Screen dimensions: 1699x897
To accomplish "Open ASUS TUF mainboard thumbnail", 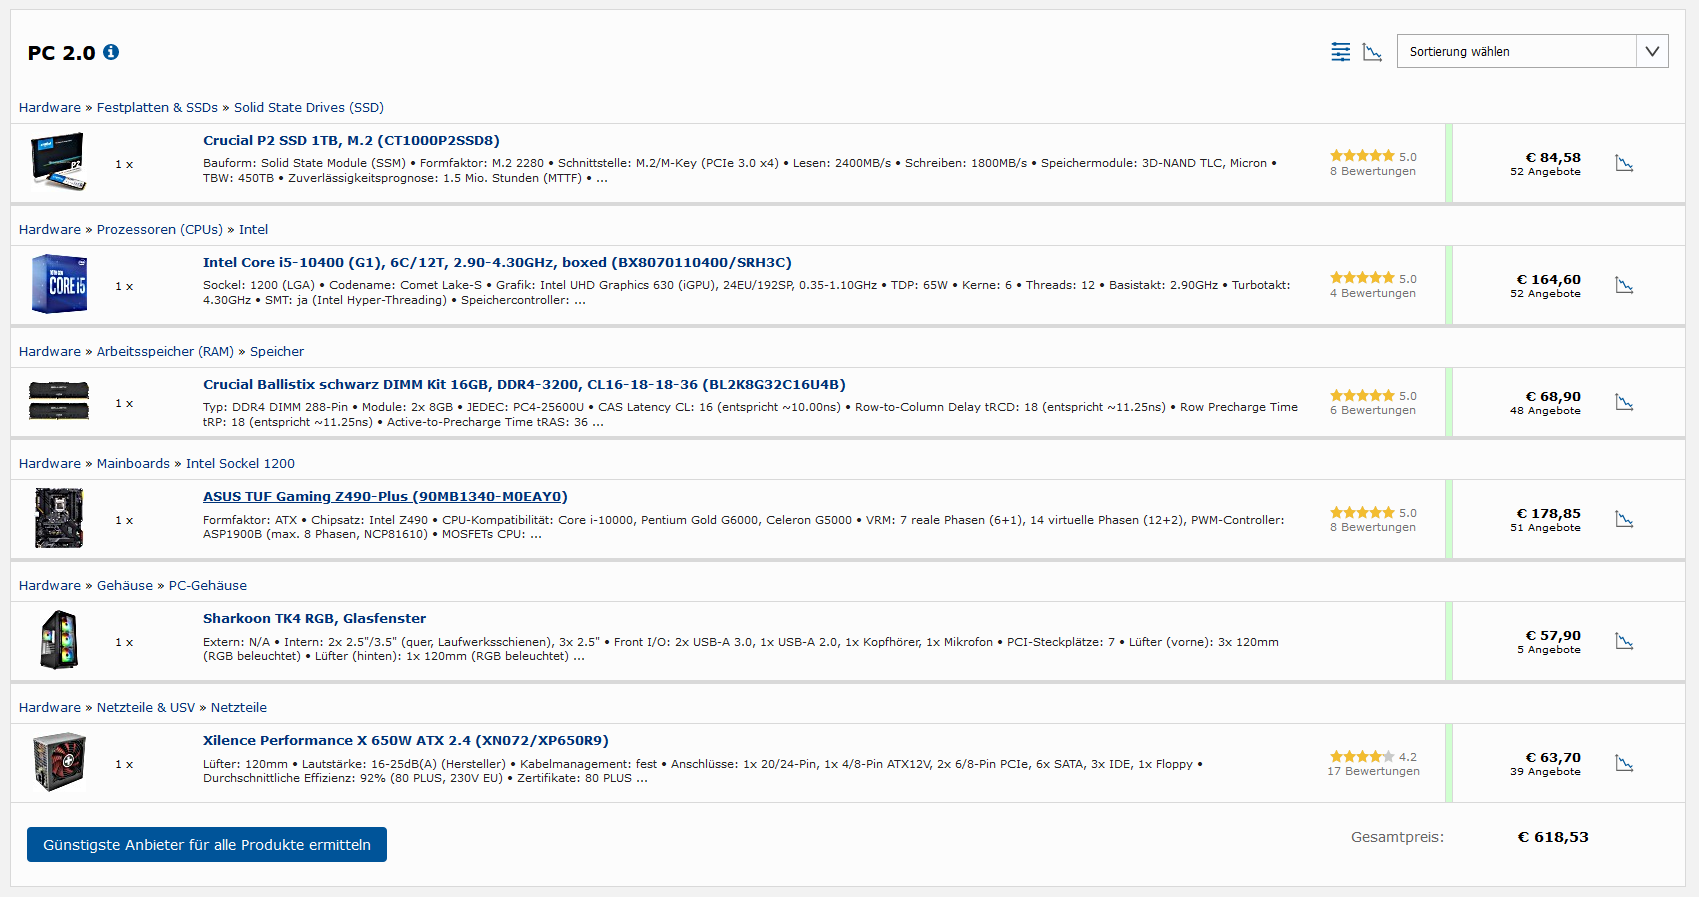I will click(59, 518).
